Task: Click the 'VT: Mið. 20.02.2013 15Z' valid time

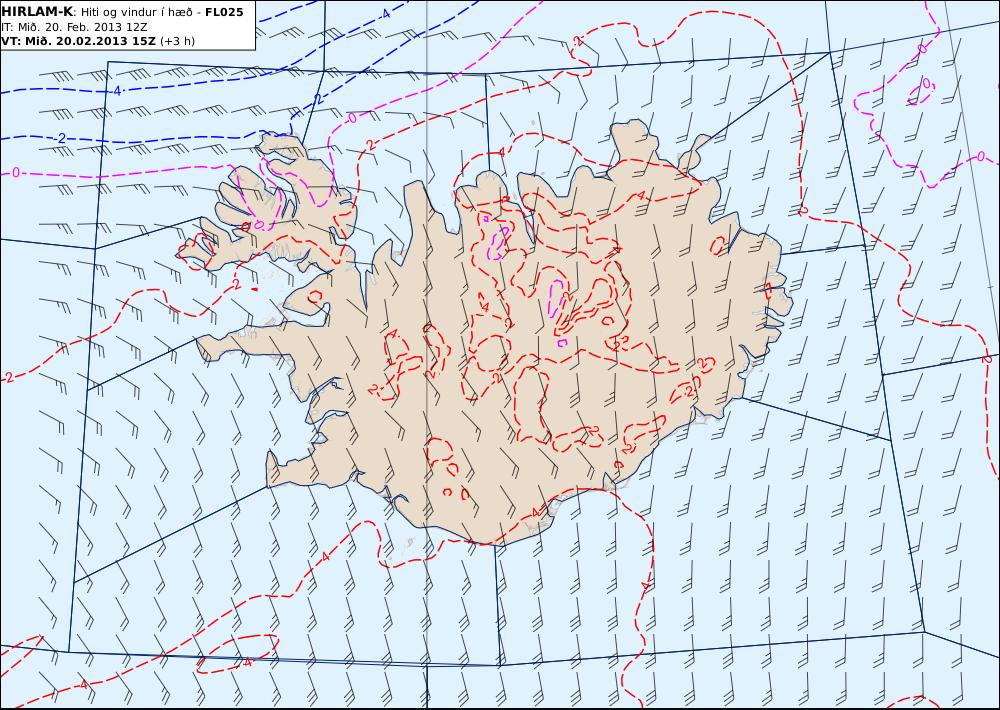Action: pyautogui.click(x=78, y=41)
